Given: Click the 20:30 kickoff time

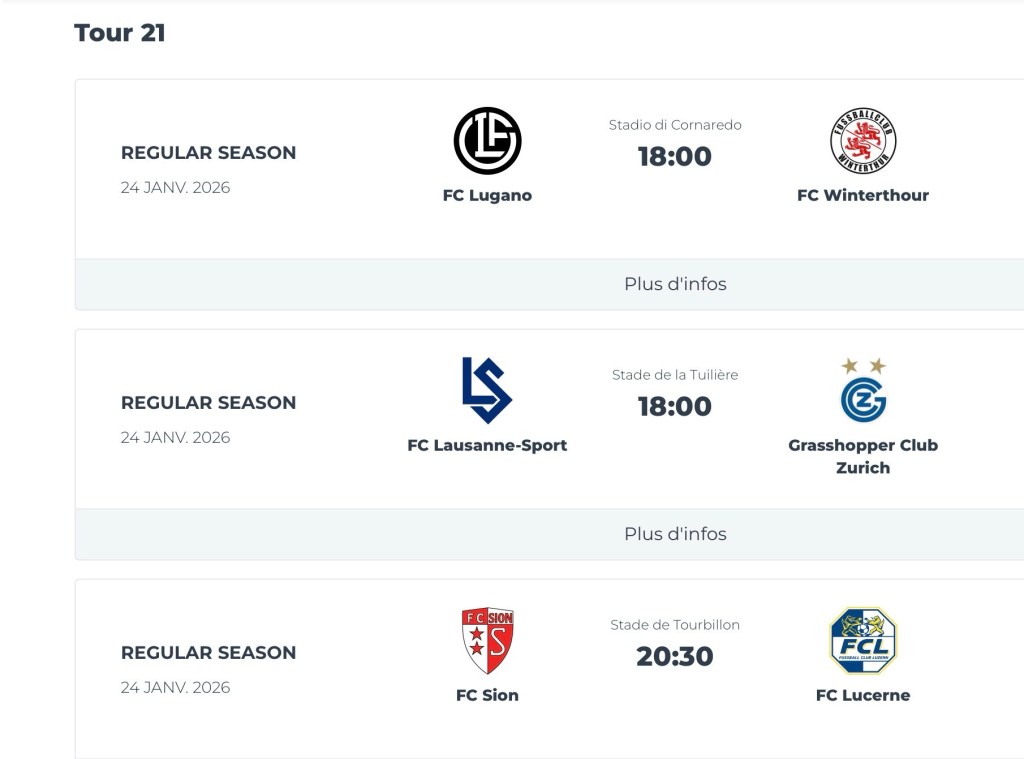Looking at the screenshot, I should [675, 657].
